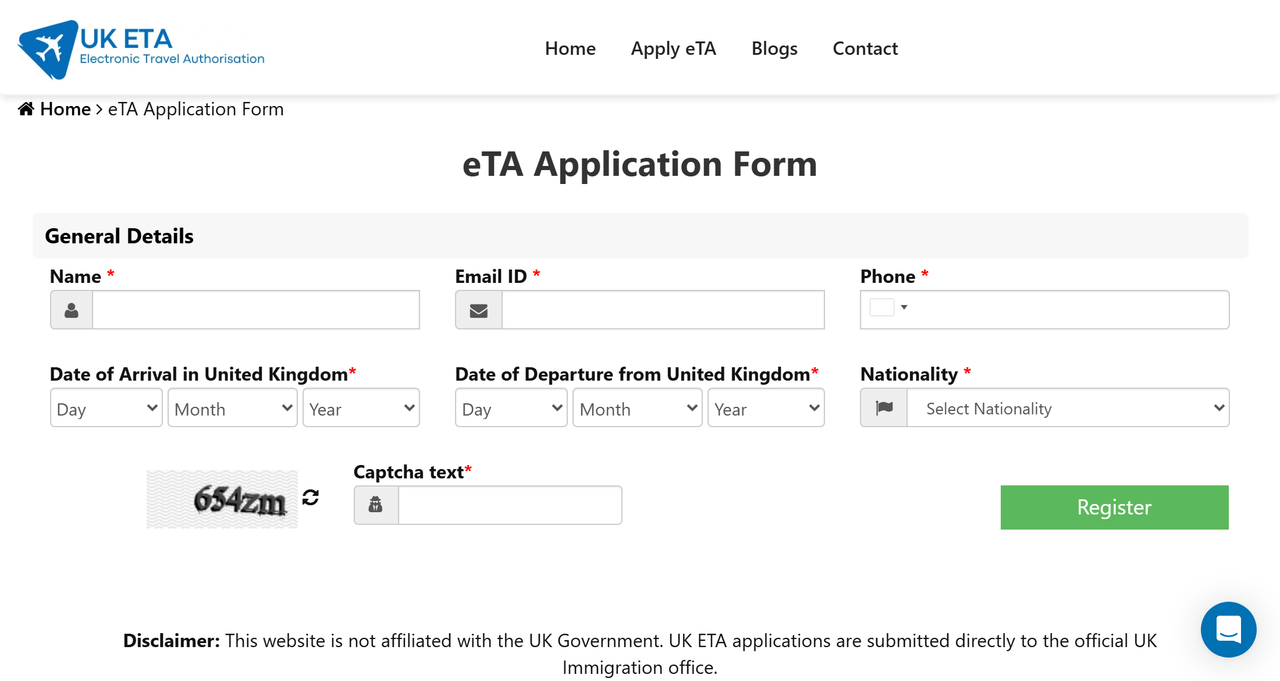1280x681 pixels.
Task: Open the Blogs menu item
Action: 775,48
